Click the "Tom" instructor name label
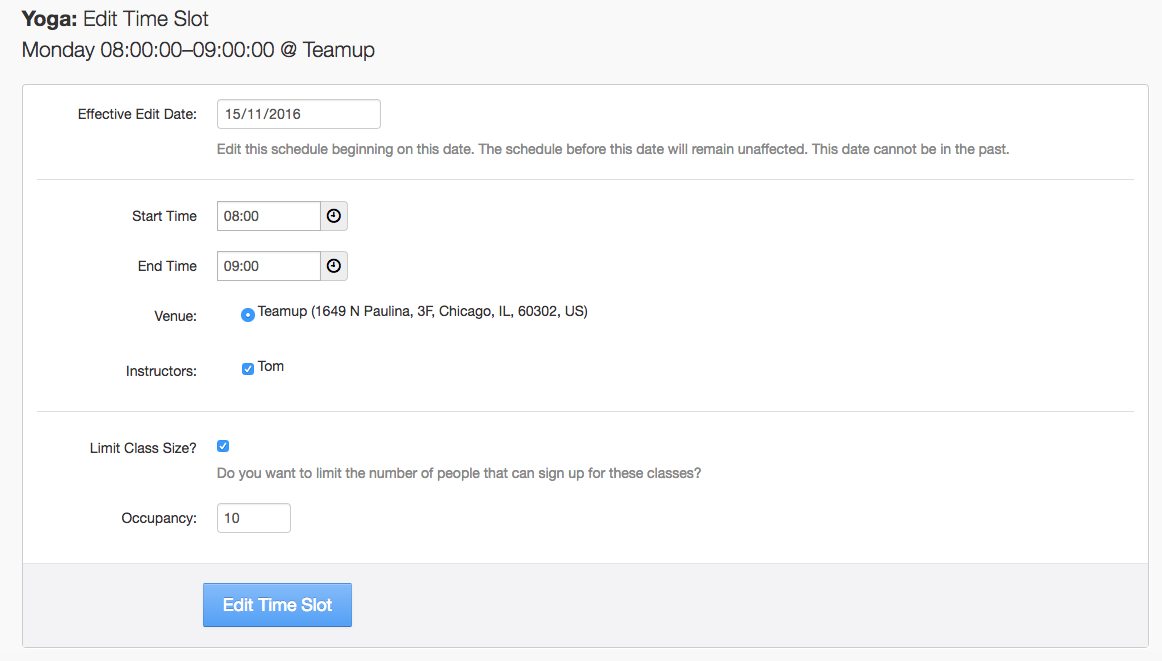 tap(271, 366)
